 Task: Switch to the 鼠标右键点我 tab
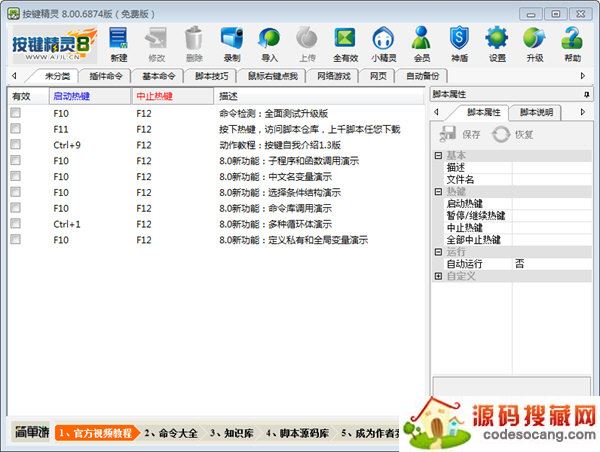272,76
